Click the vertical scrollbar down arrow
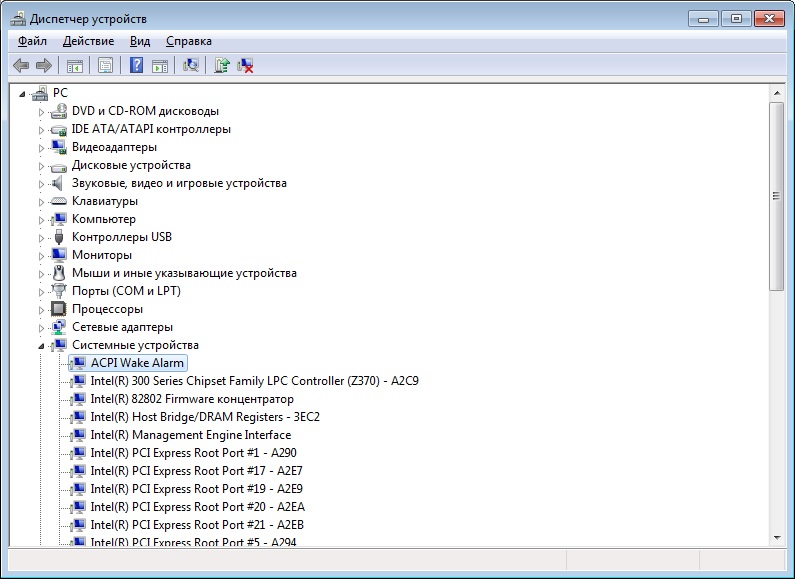 click(x=776, y=537)
